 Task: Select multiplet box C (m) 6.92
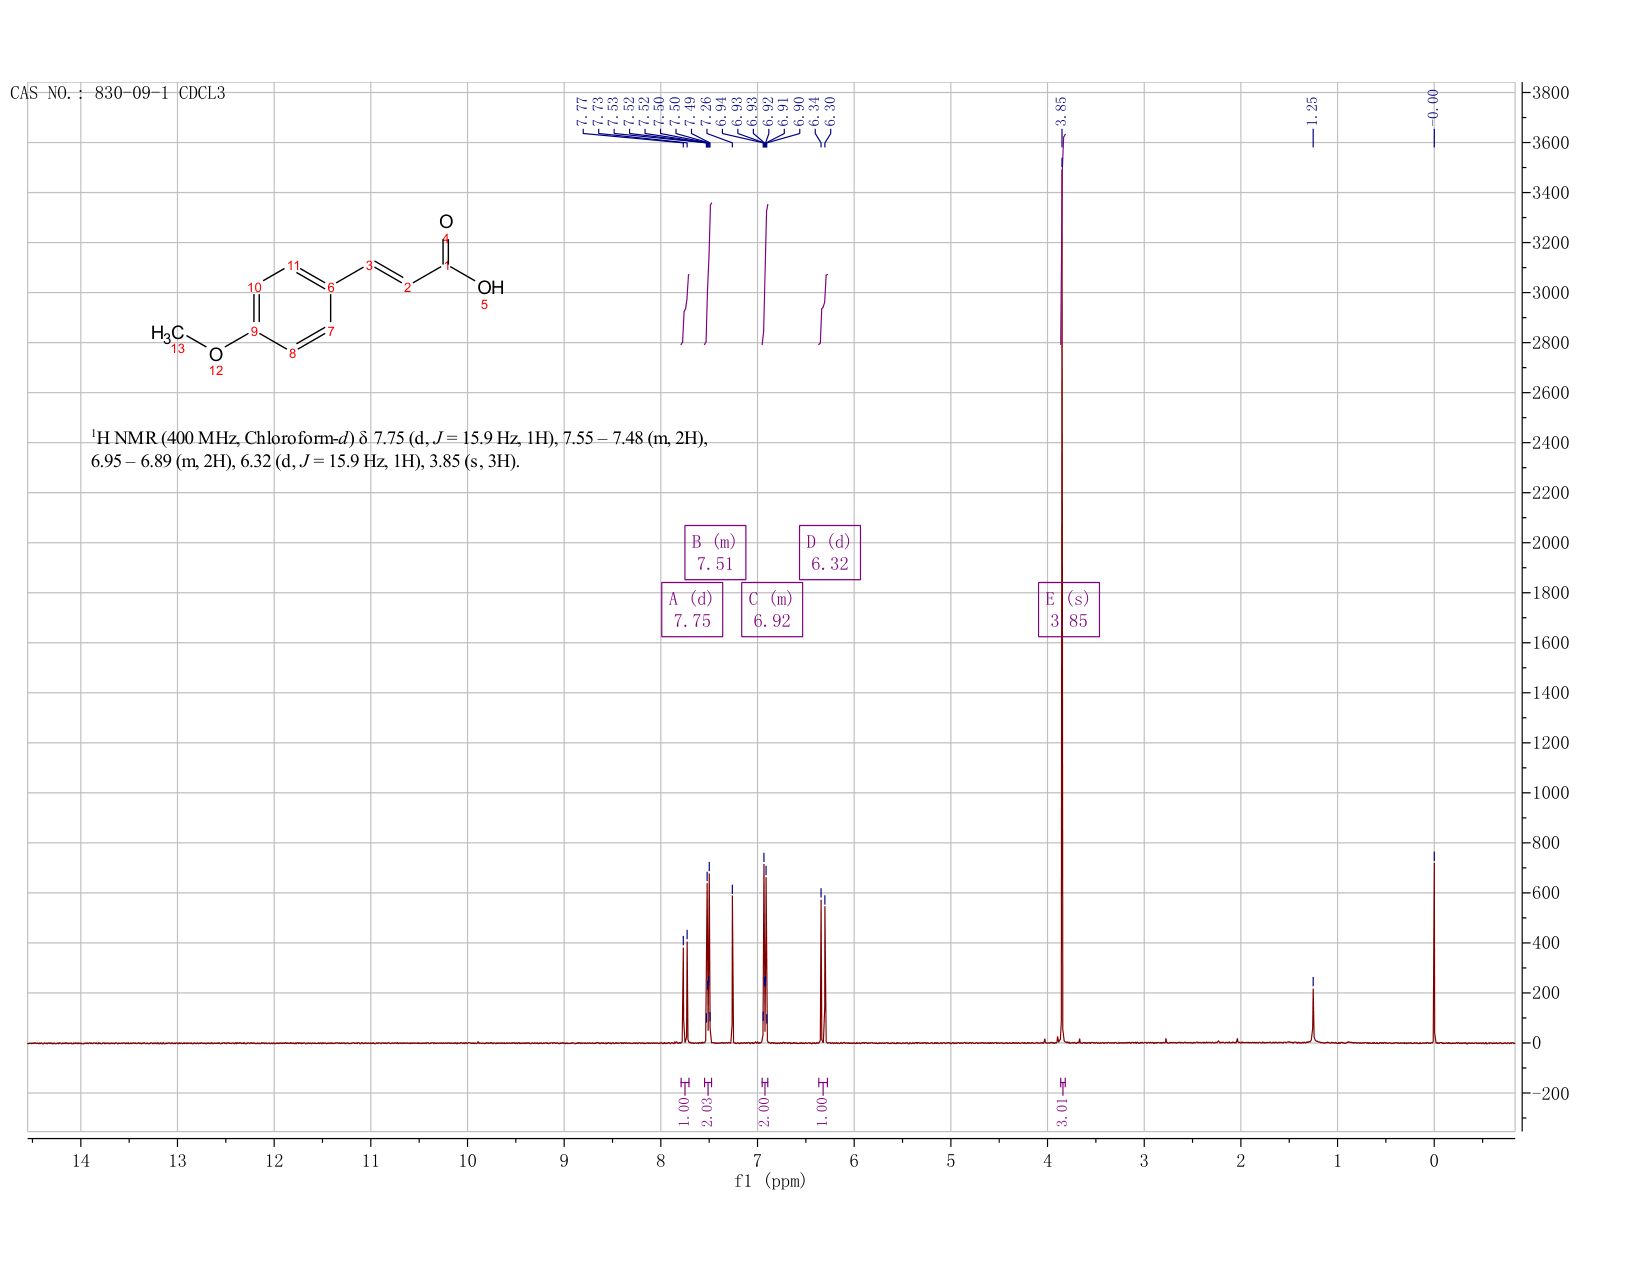[x=772, y=609]
